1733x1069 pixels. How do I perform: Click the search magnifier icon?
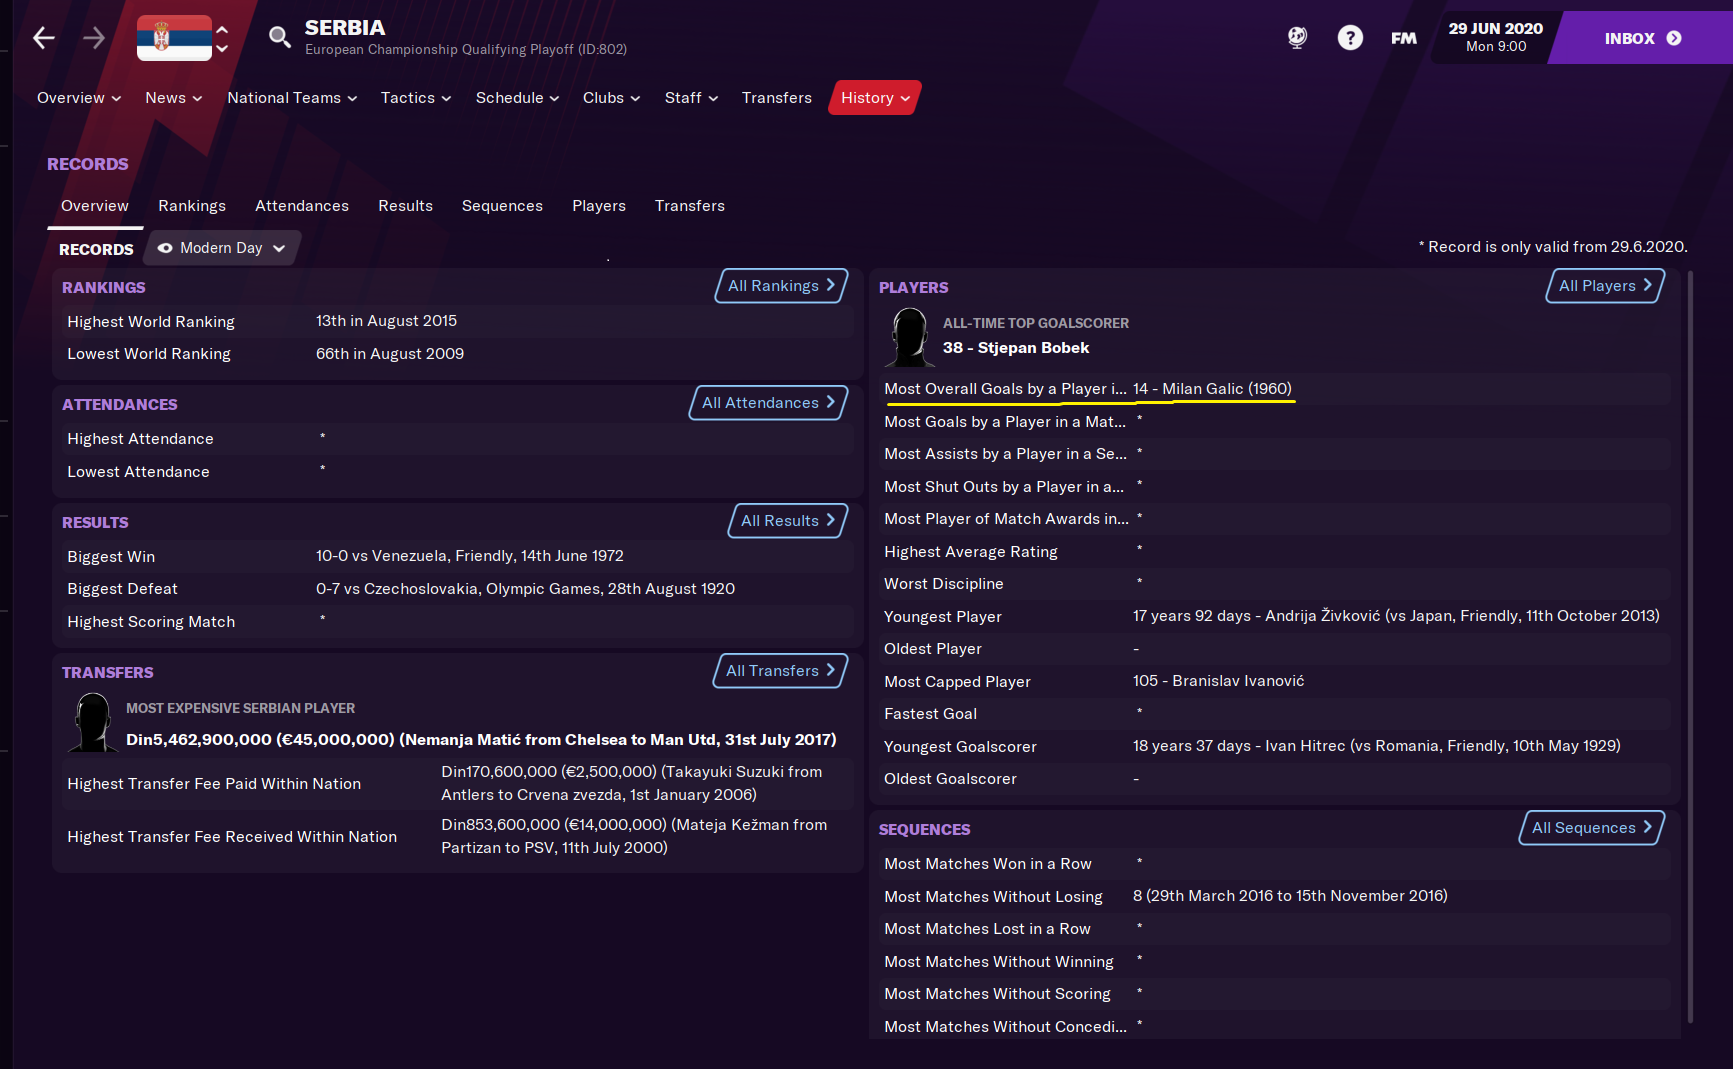[x=279, y=38]
